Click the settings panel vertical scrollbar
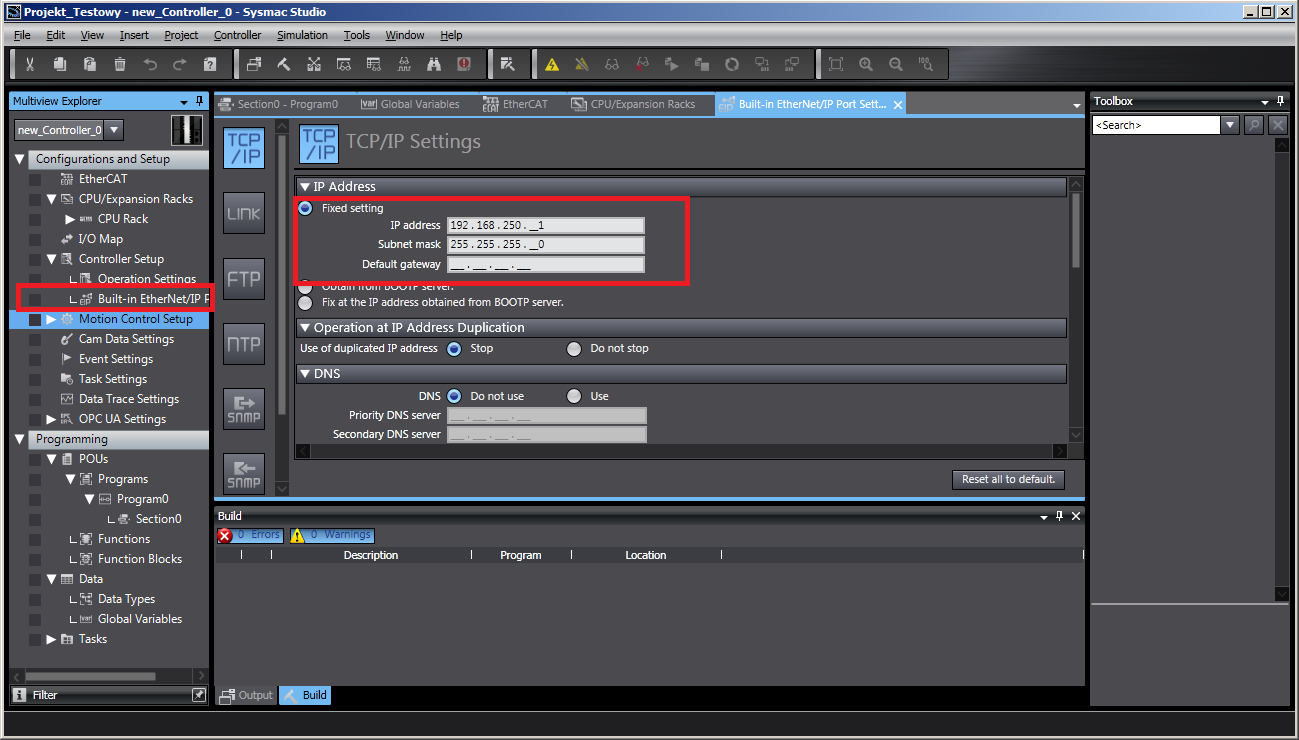 tap(1076, 230)
